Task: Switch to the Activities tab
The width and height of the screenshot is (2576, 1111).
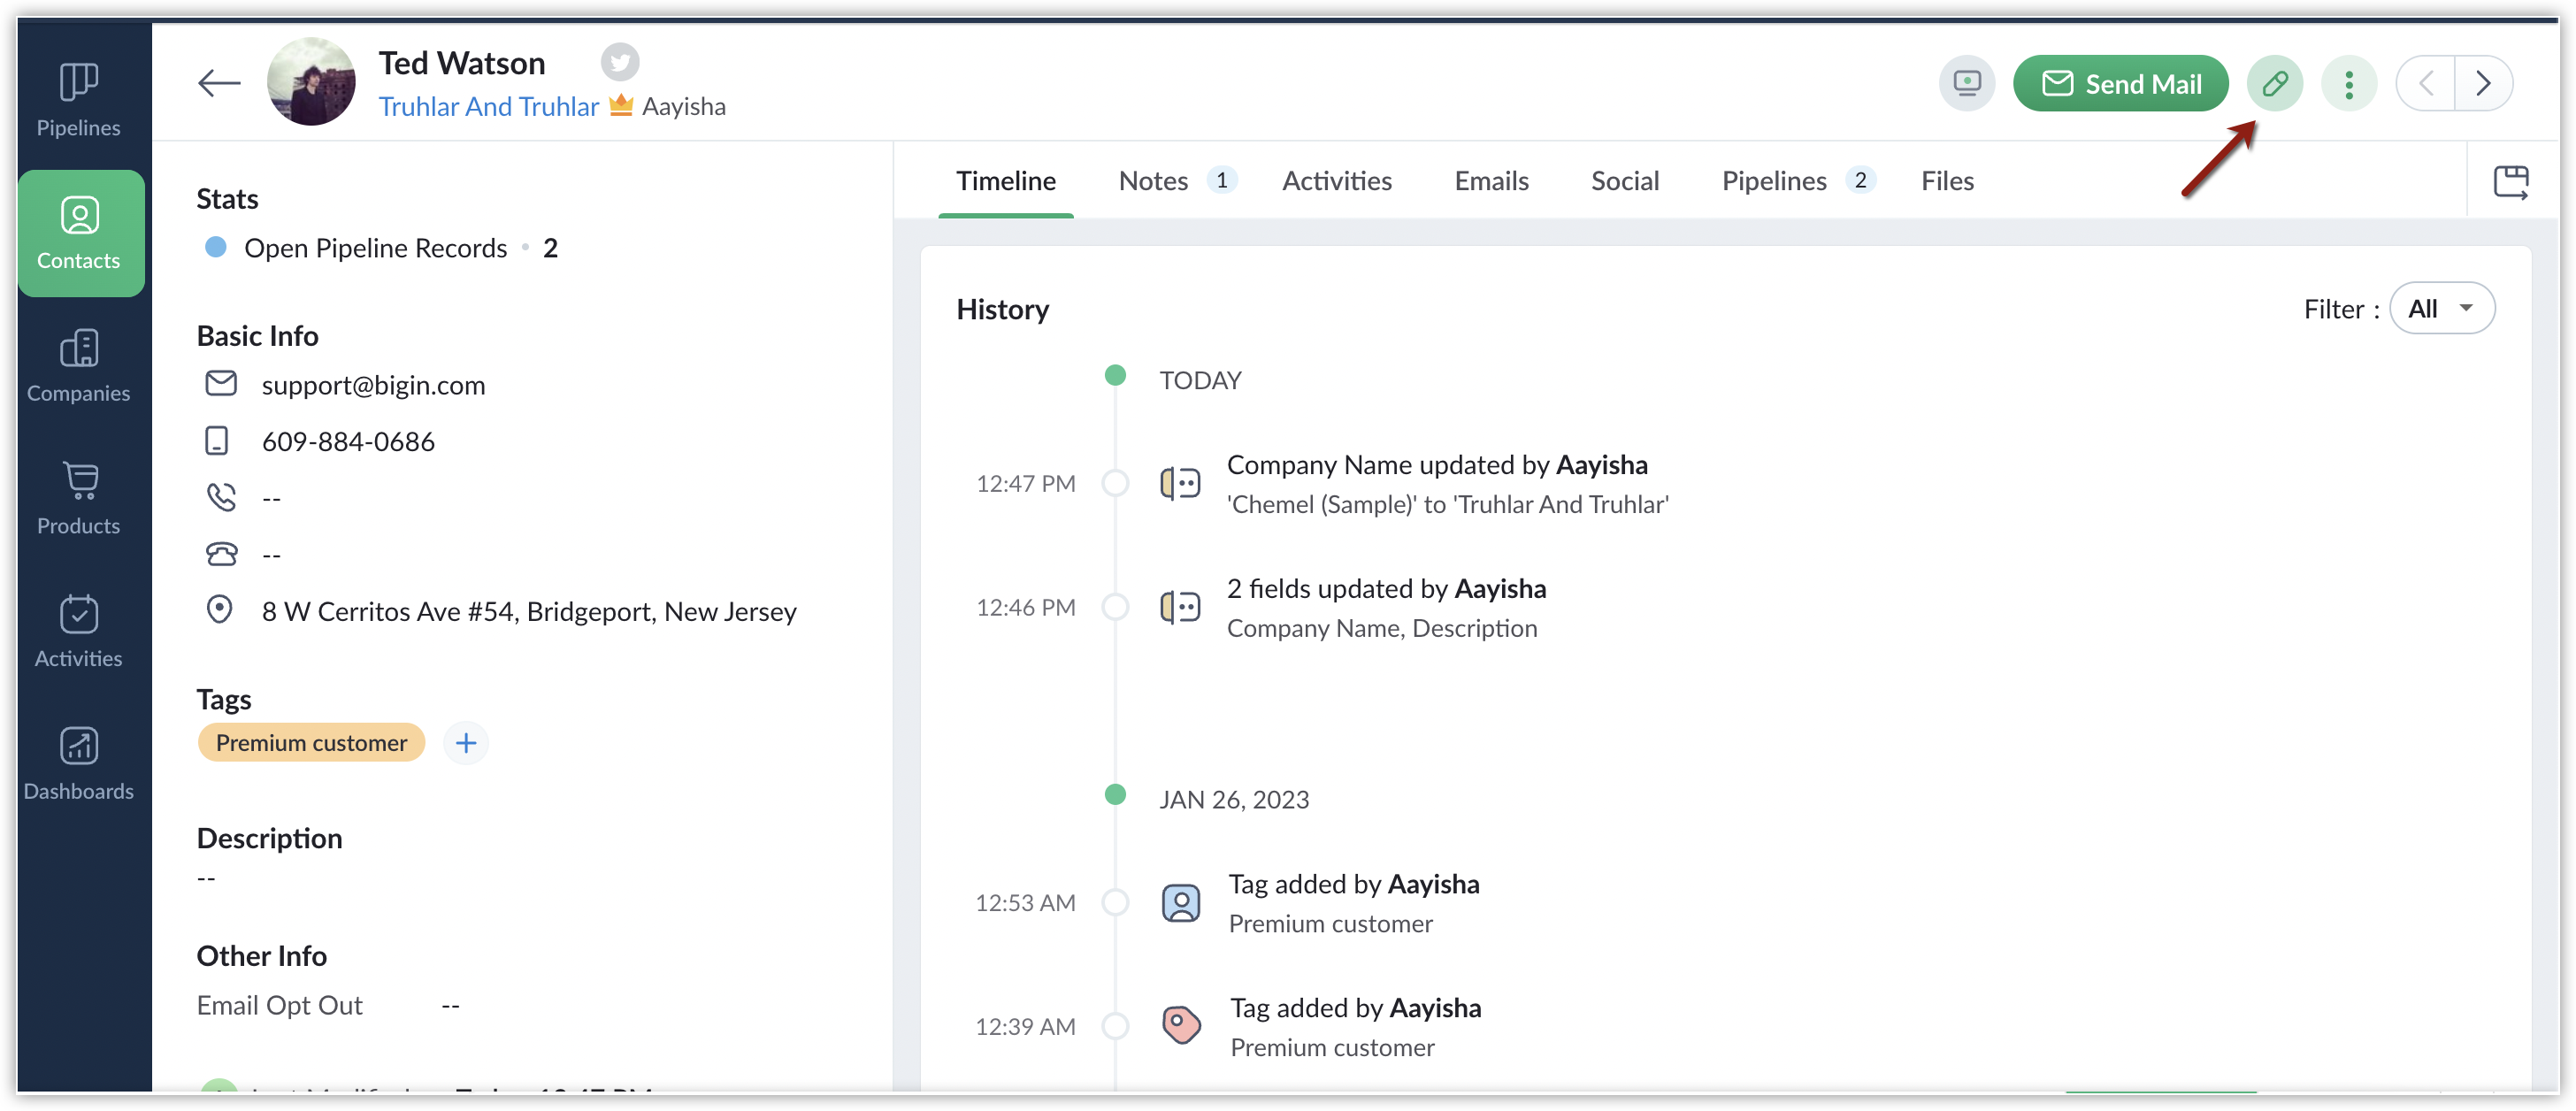Action: pyautogui.click(x=1337, y=181)
